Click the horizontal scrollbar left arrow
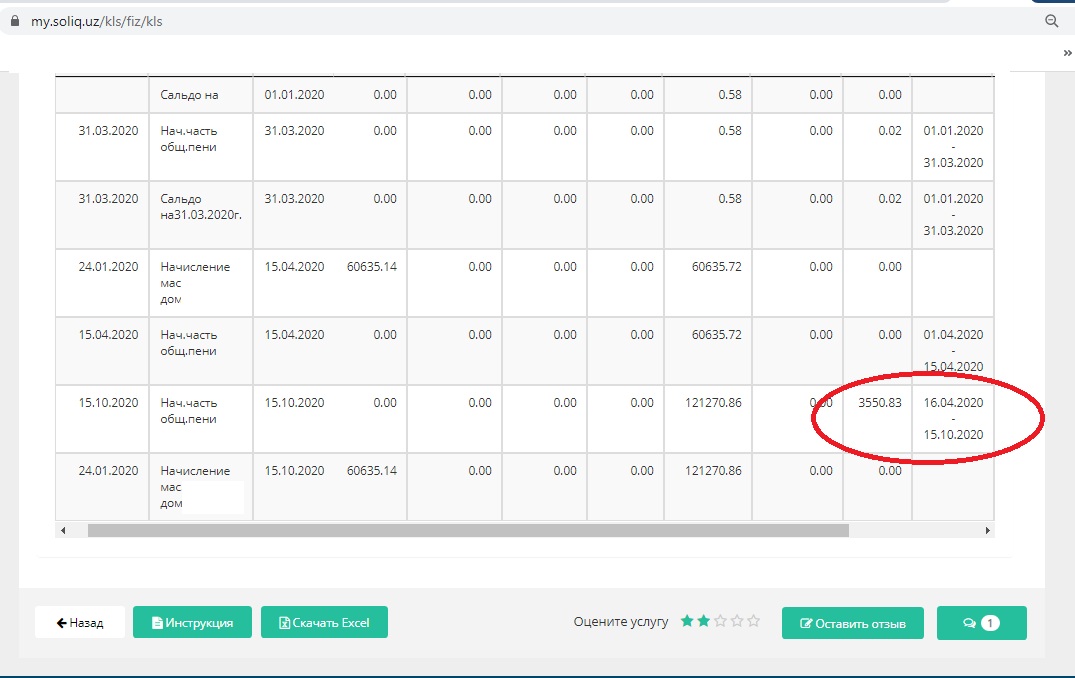Viewport: 1075px width, 678px height. pos(63,530)
